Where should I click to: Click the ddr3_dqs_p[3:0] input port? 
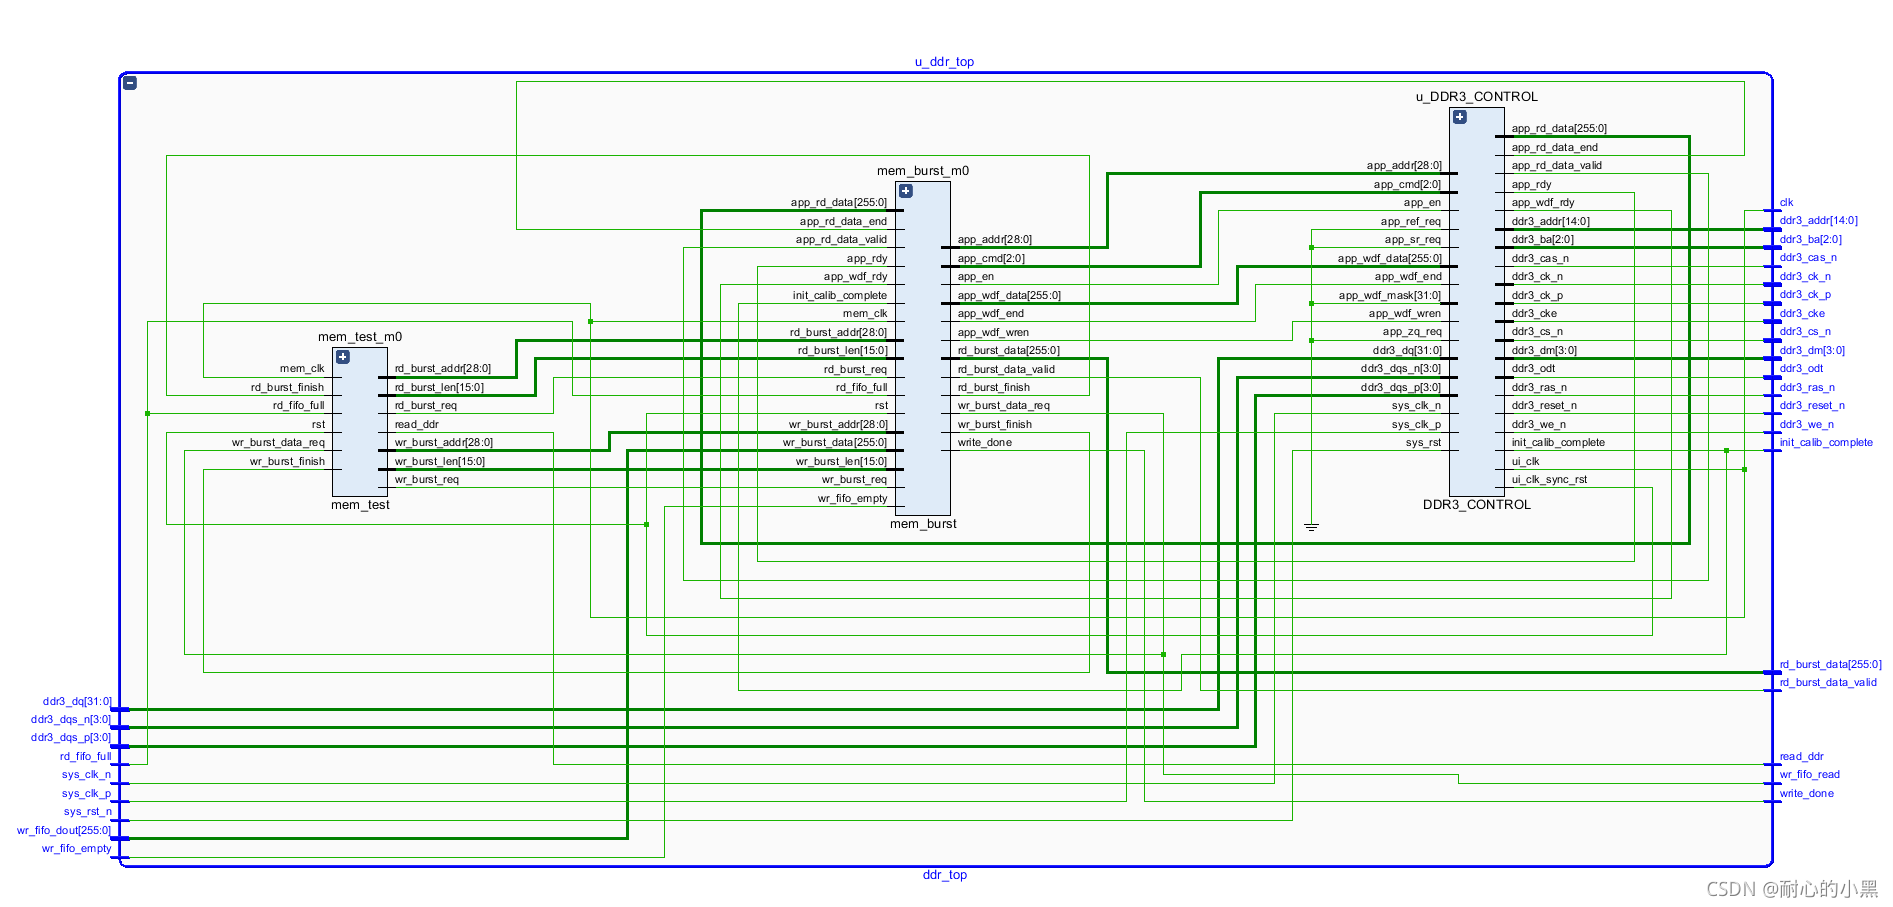pos(71,738)
